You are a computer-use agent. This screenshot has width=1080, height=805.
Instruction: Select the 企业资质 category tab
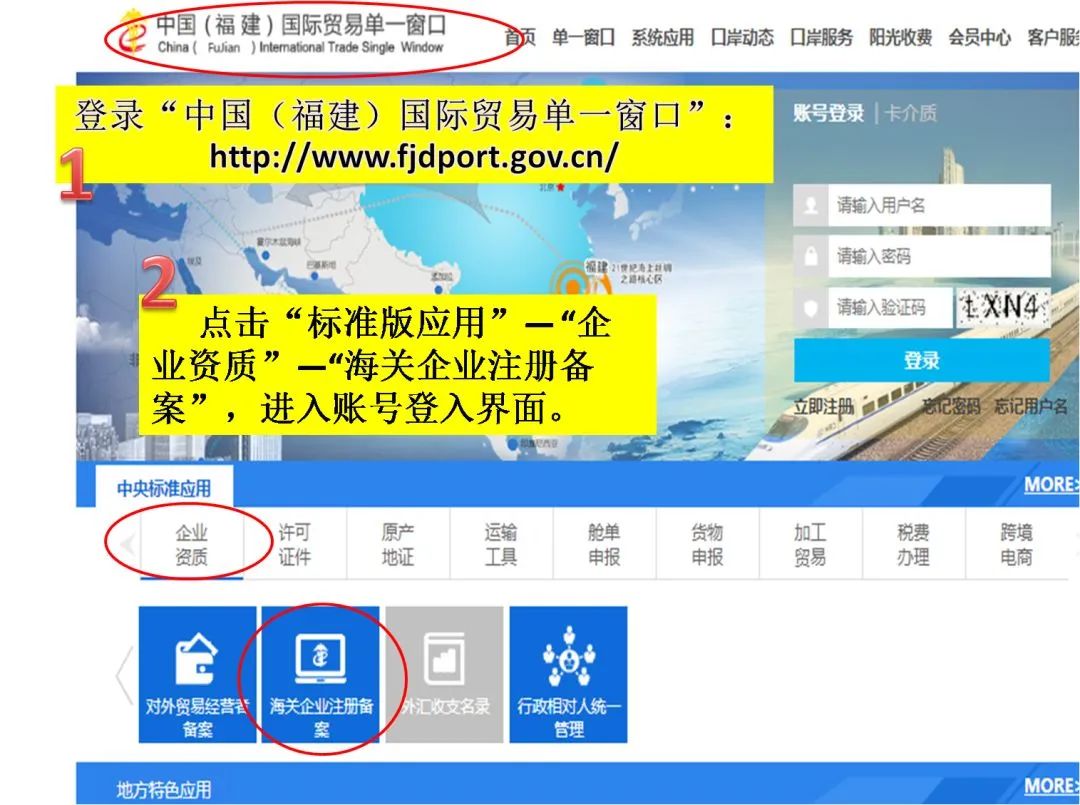pyautogui.click(x=191, y=545)
